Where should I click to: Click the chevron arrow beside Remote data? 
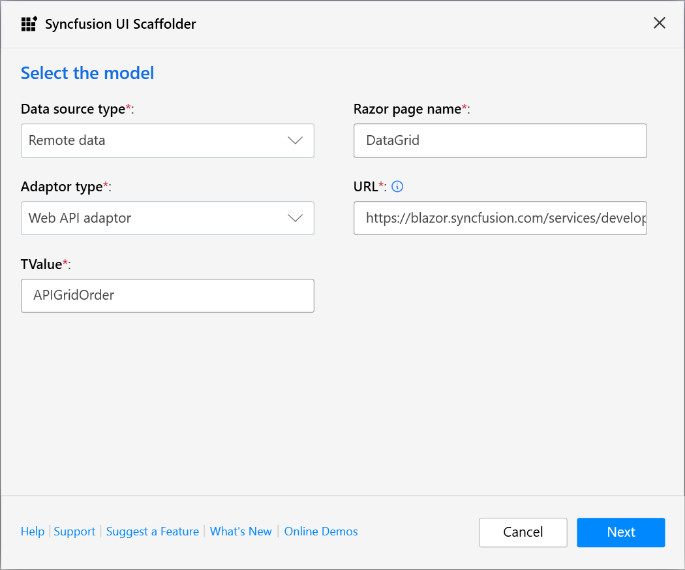(295, 141)
